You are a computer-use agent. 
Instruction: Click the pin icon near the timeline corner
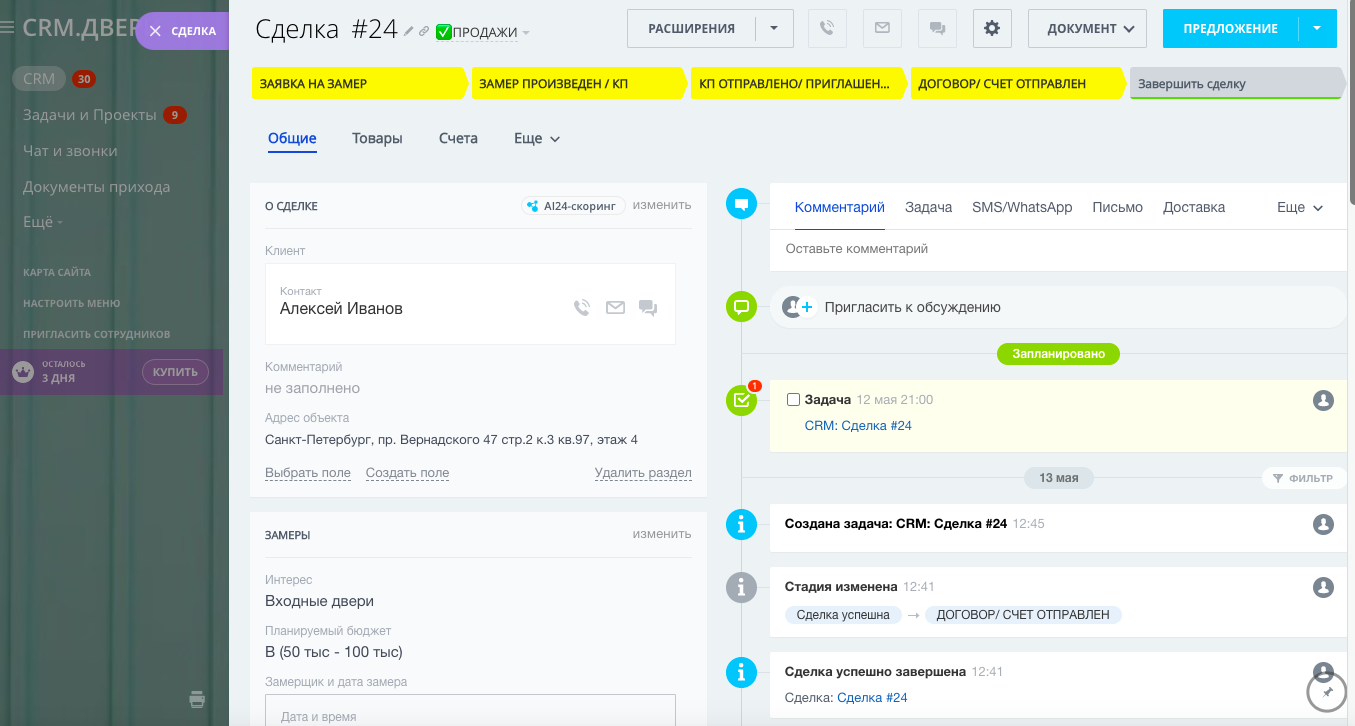point(1326,691)
